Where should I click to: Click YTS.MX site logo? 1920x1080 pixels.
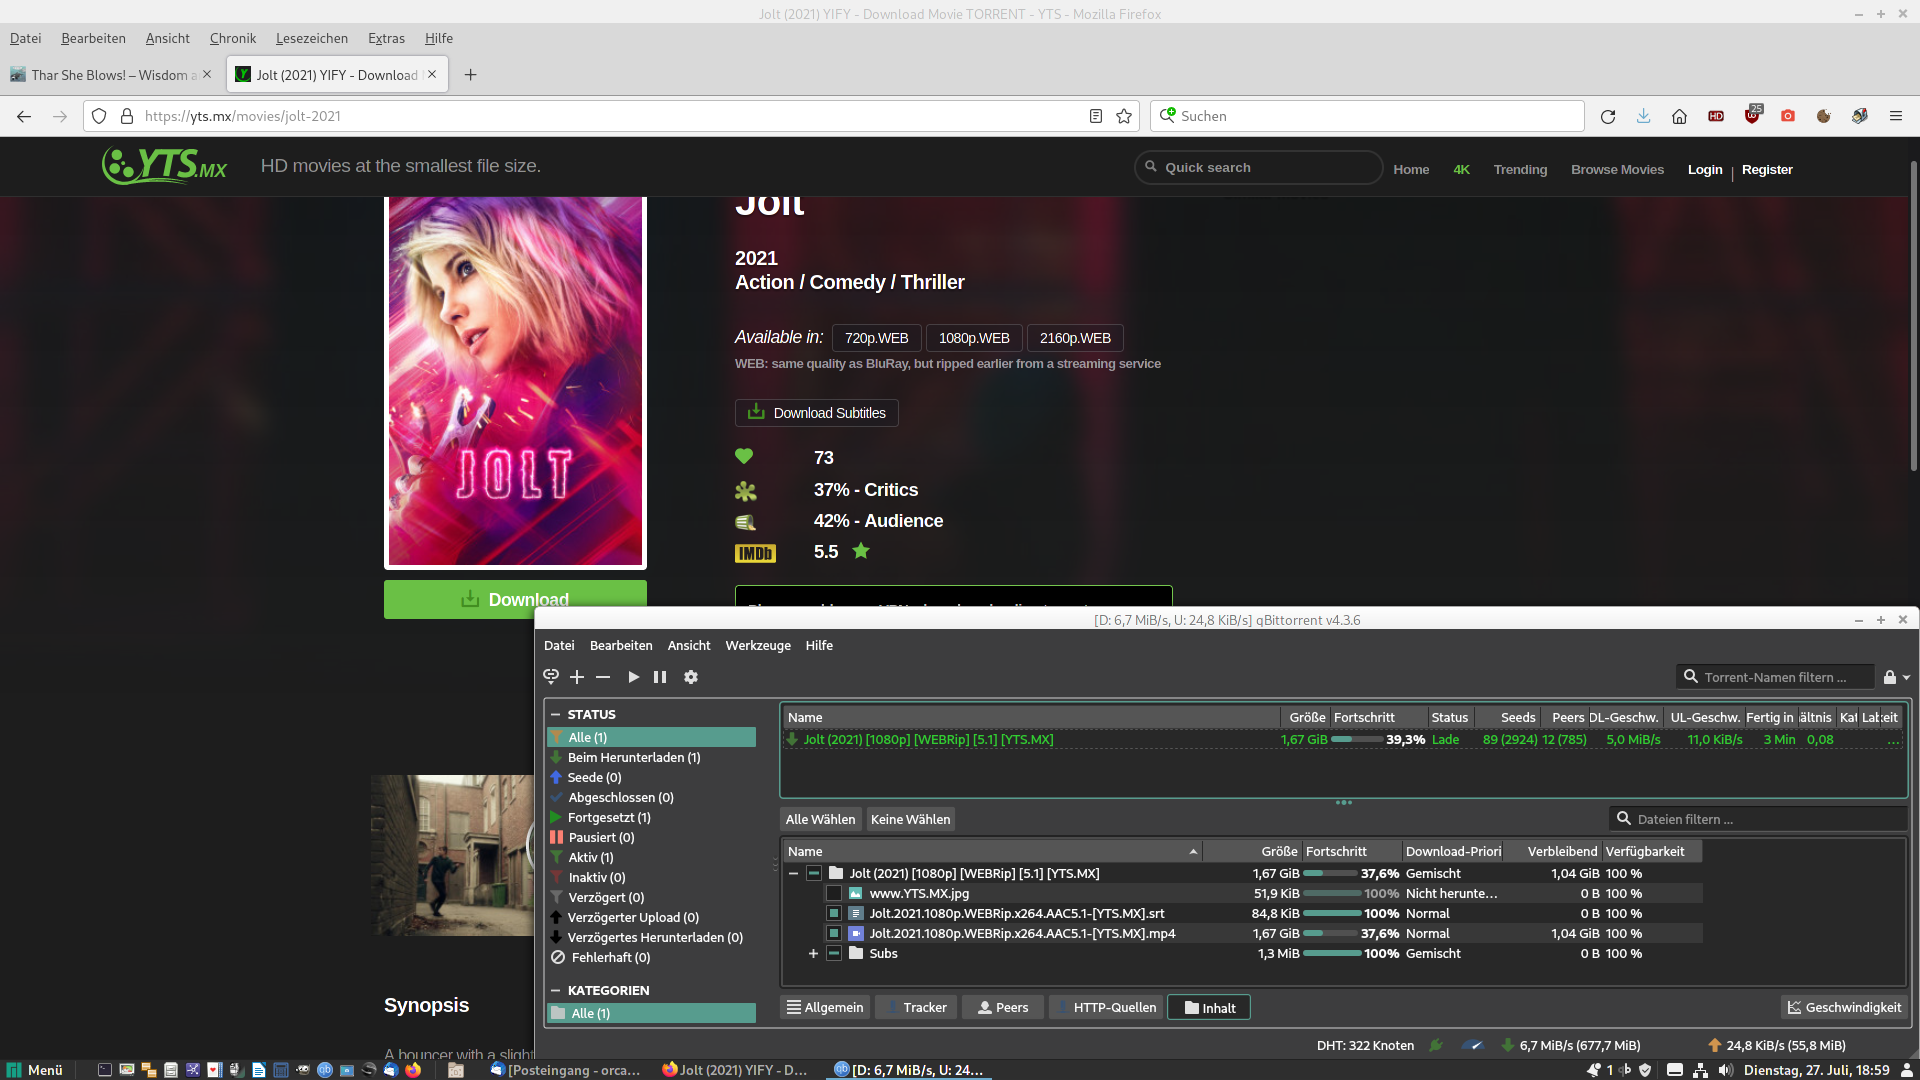pyautogui.click(x=165, y=166)
